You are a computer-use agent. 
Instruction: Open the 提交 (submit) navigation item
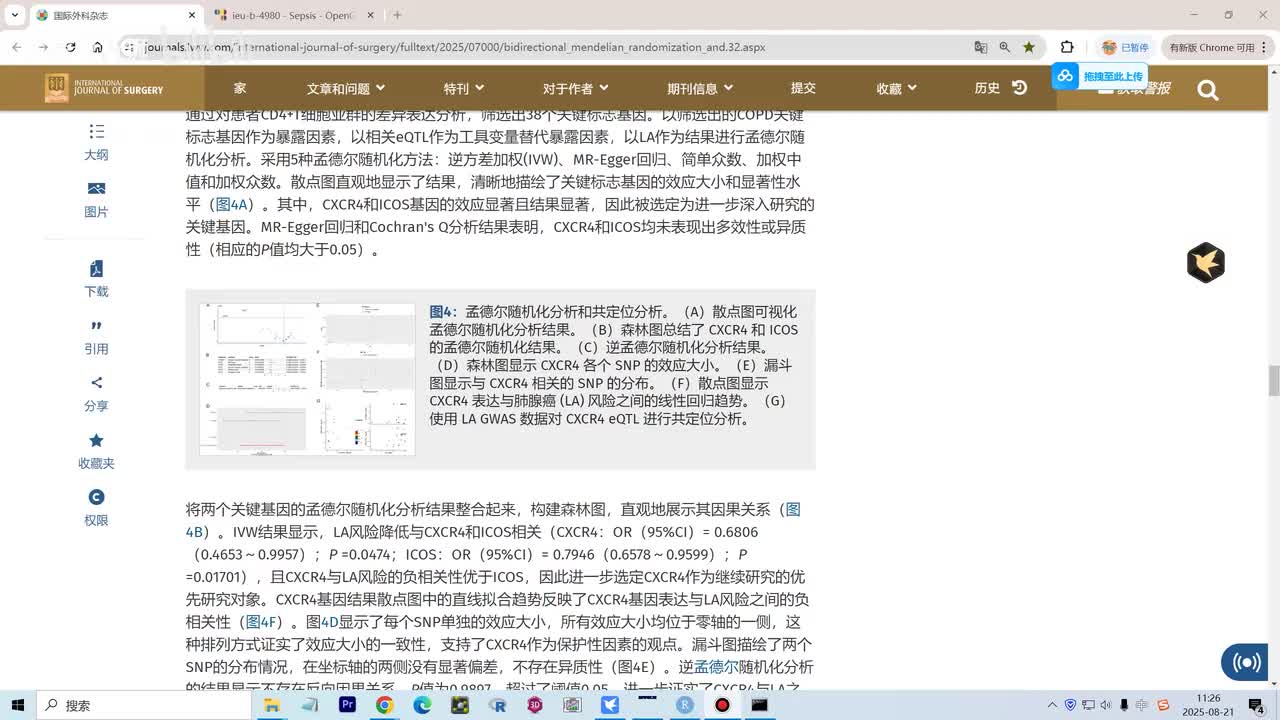tap(803, 88)
